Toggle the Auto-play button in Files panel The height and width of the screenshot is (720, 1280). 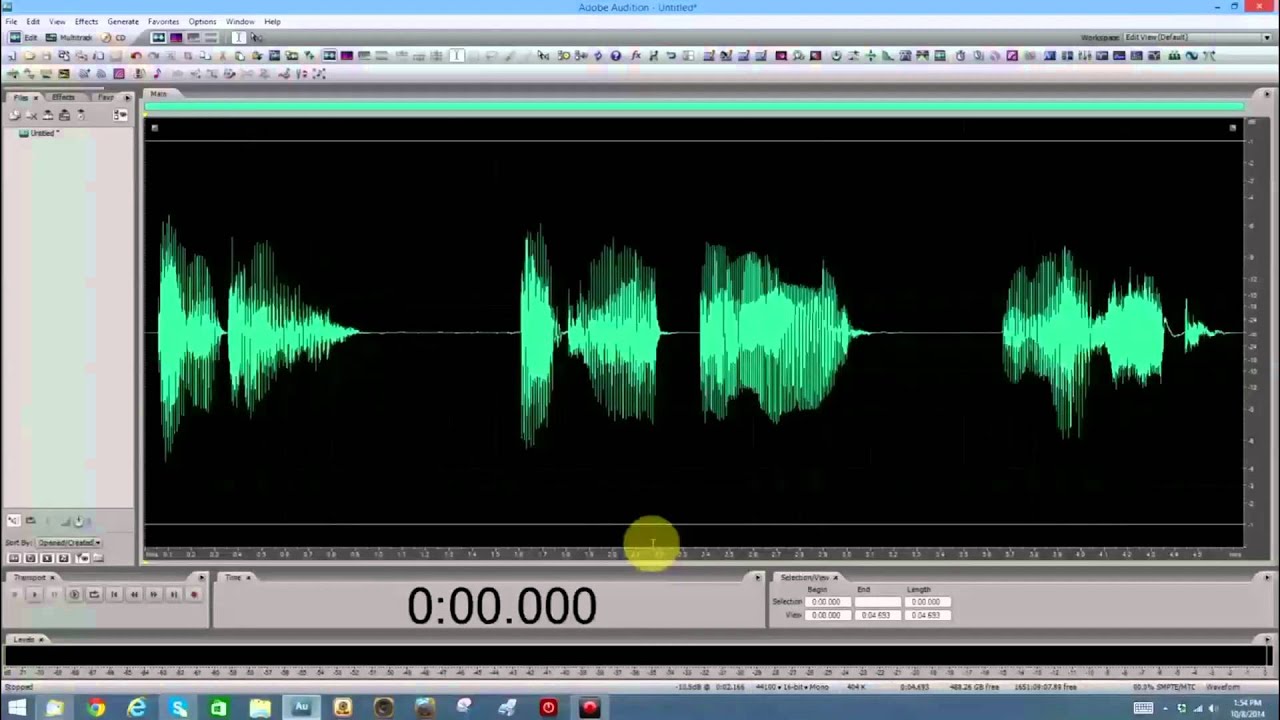(x=13, y=520)
